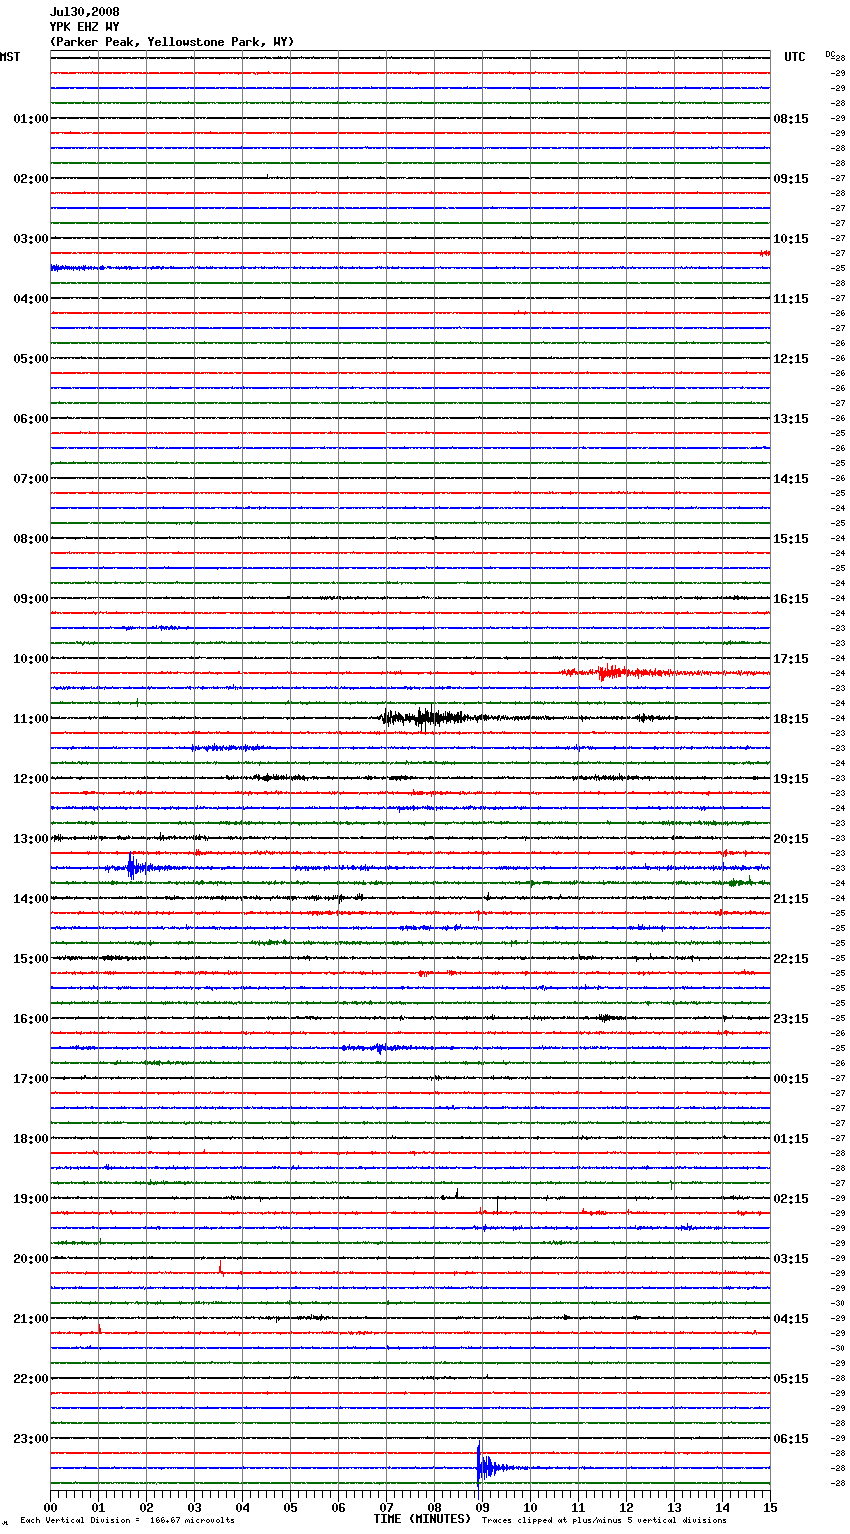Click the '14:15' UTC time label
The image size is (850, 1534).
(x=791, y=479)
